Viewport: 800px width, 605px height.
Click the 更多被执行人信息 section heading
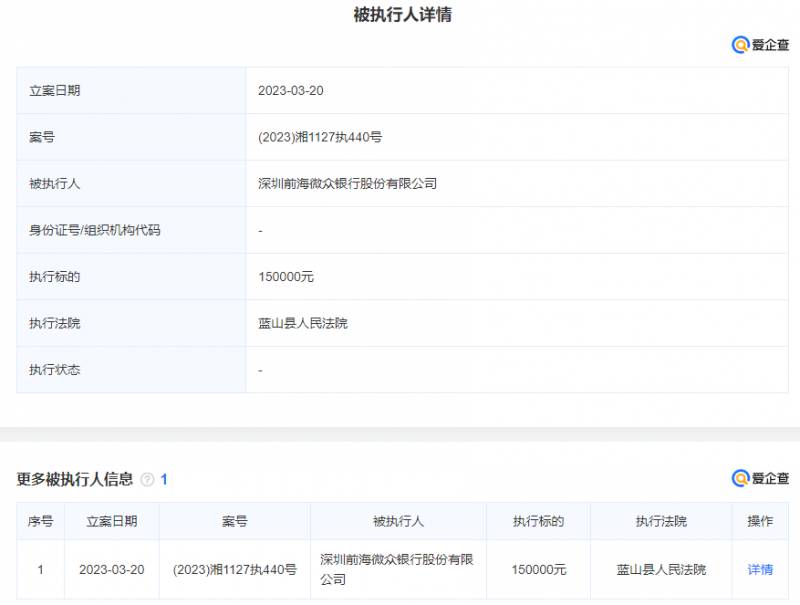coord(74,480)
